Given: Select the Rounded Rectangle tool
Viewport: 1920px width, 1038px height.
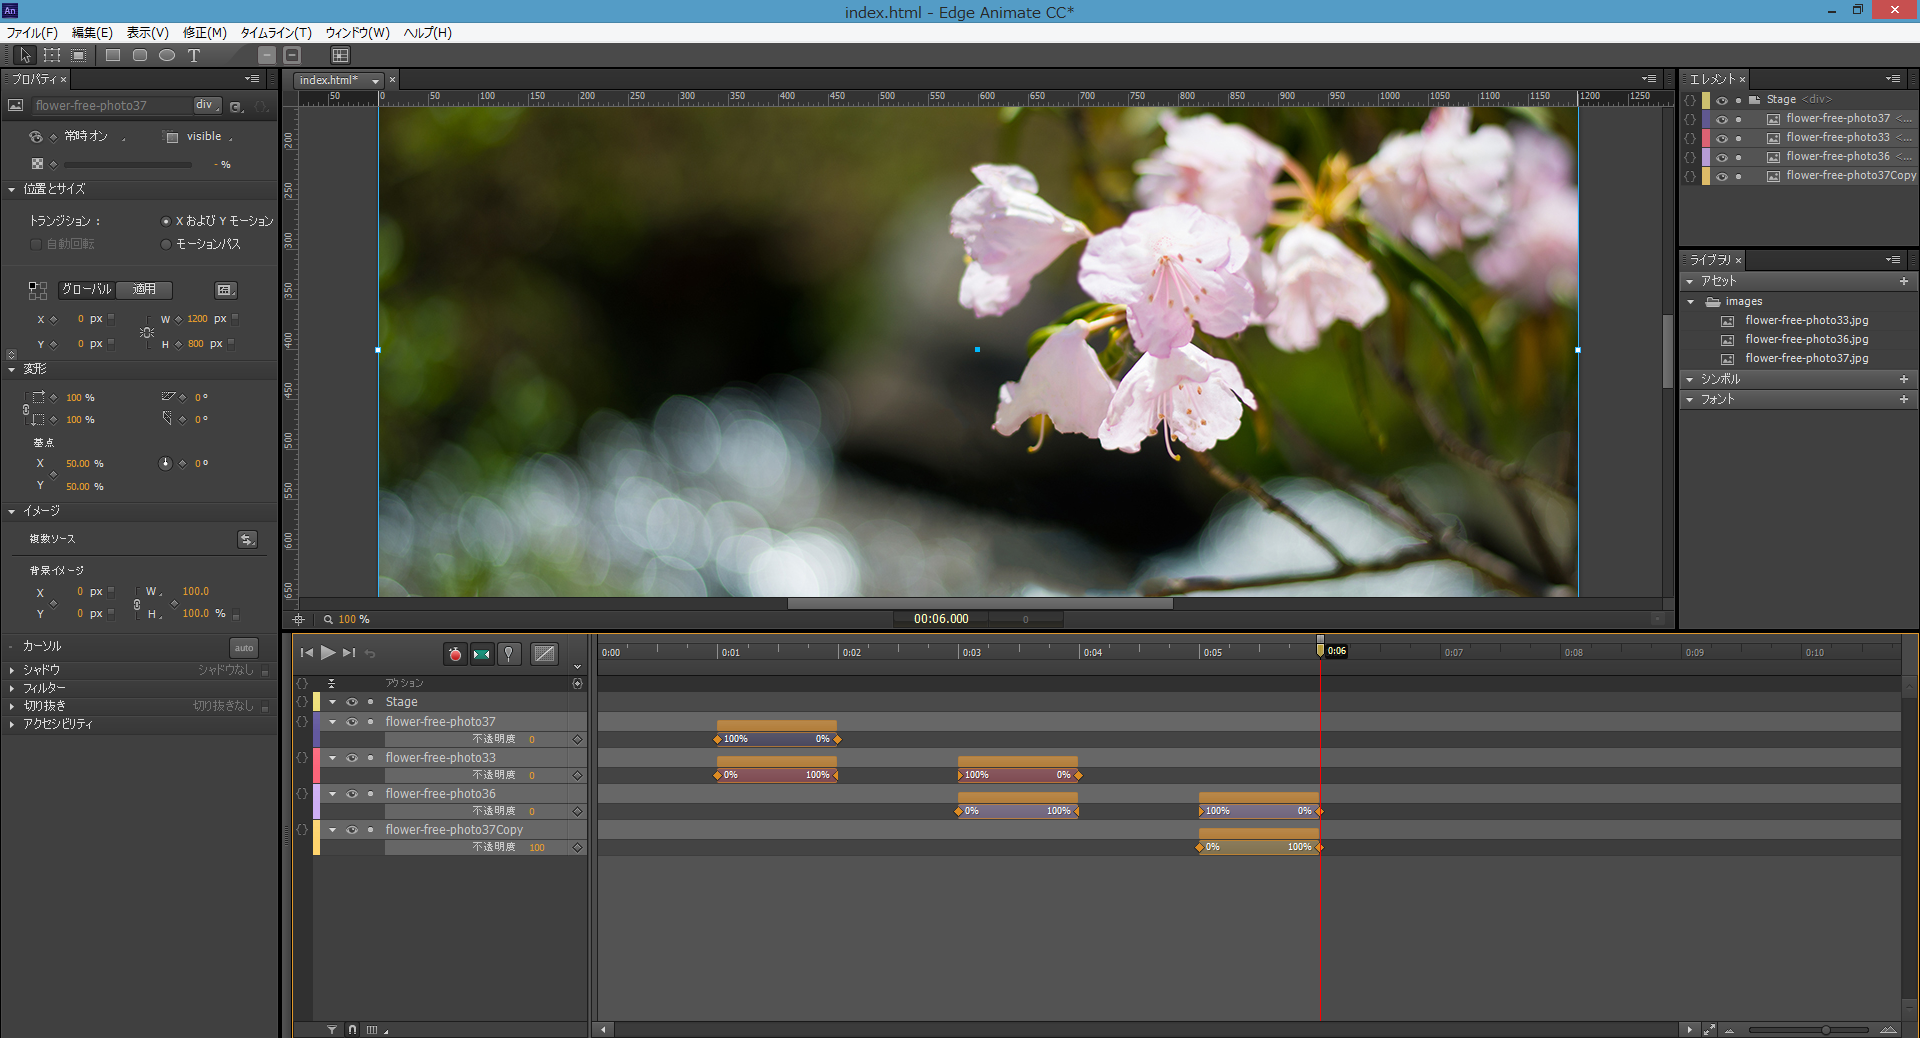Looking at the screenshot, I should coord(140,56).
